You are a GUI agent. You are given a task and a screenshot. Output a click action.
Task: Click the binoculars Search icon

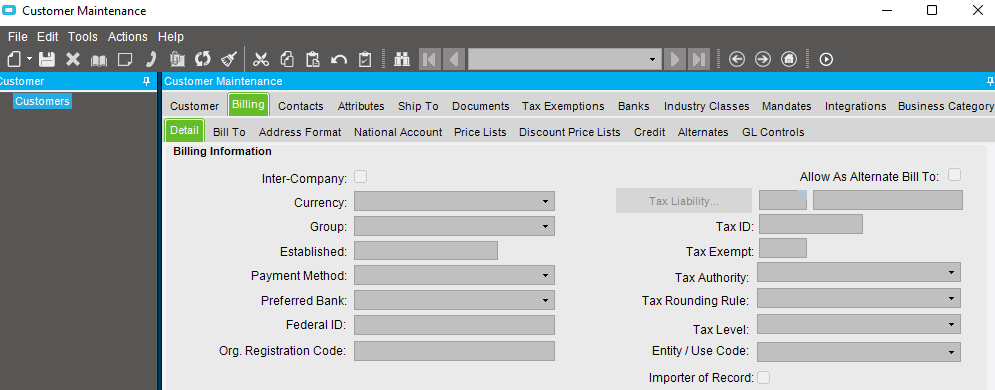(x=402, y=59)
